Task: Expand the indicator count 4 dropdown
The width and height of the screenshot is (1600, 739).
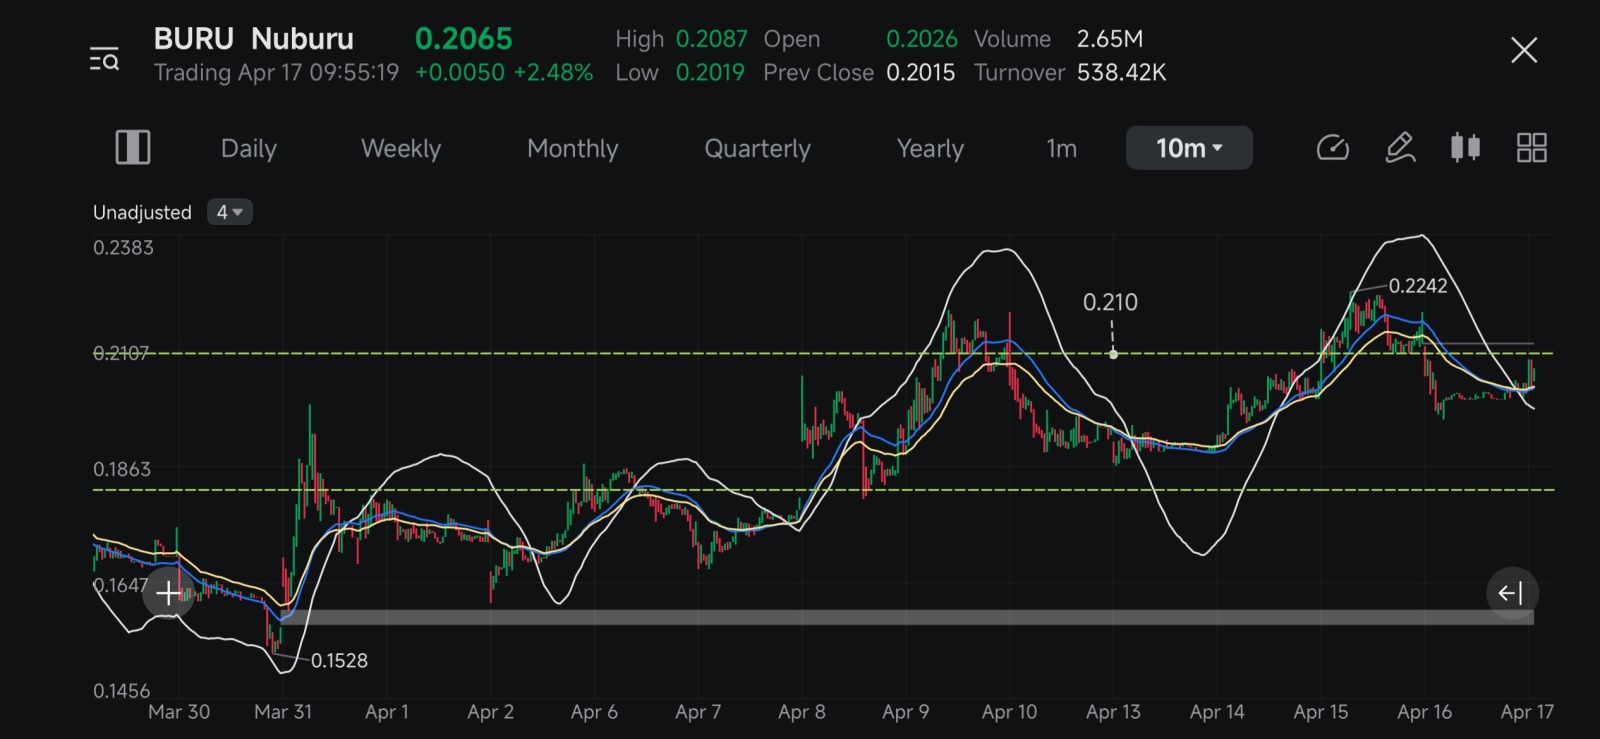Action: tap(230, 212)
